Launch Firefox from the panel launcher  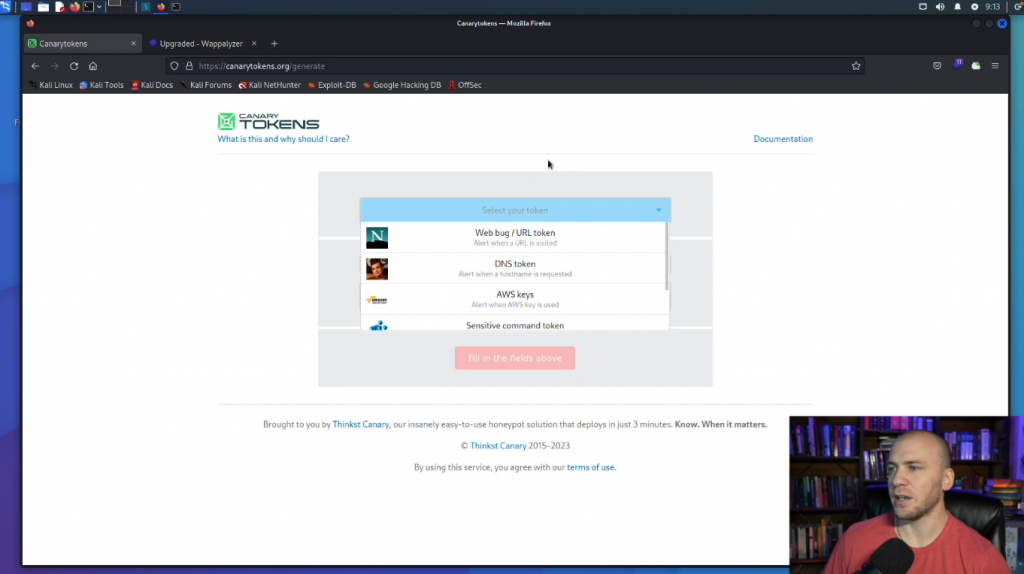pyautogui.click(x=74, y=7)
